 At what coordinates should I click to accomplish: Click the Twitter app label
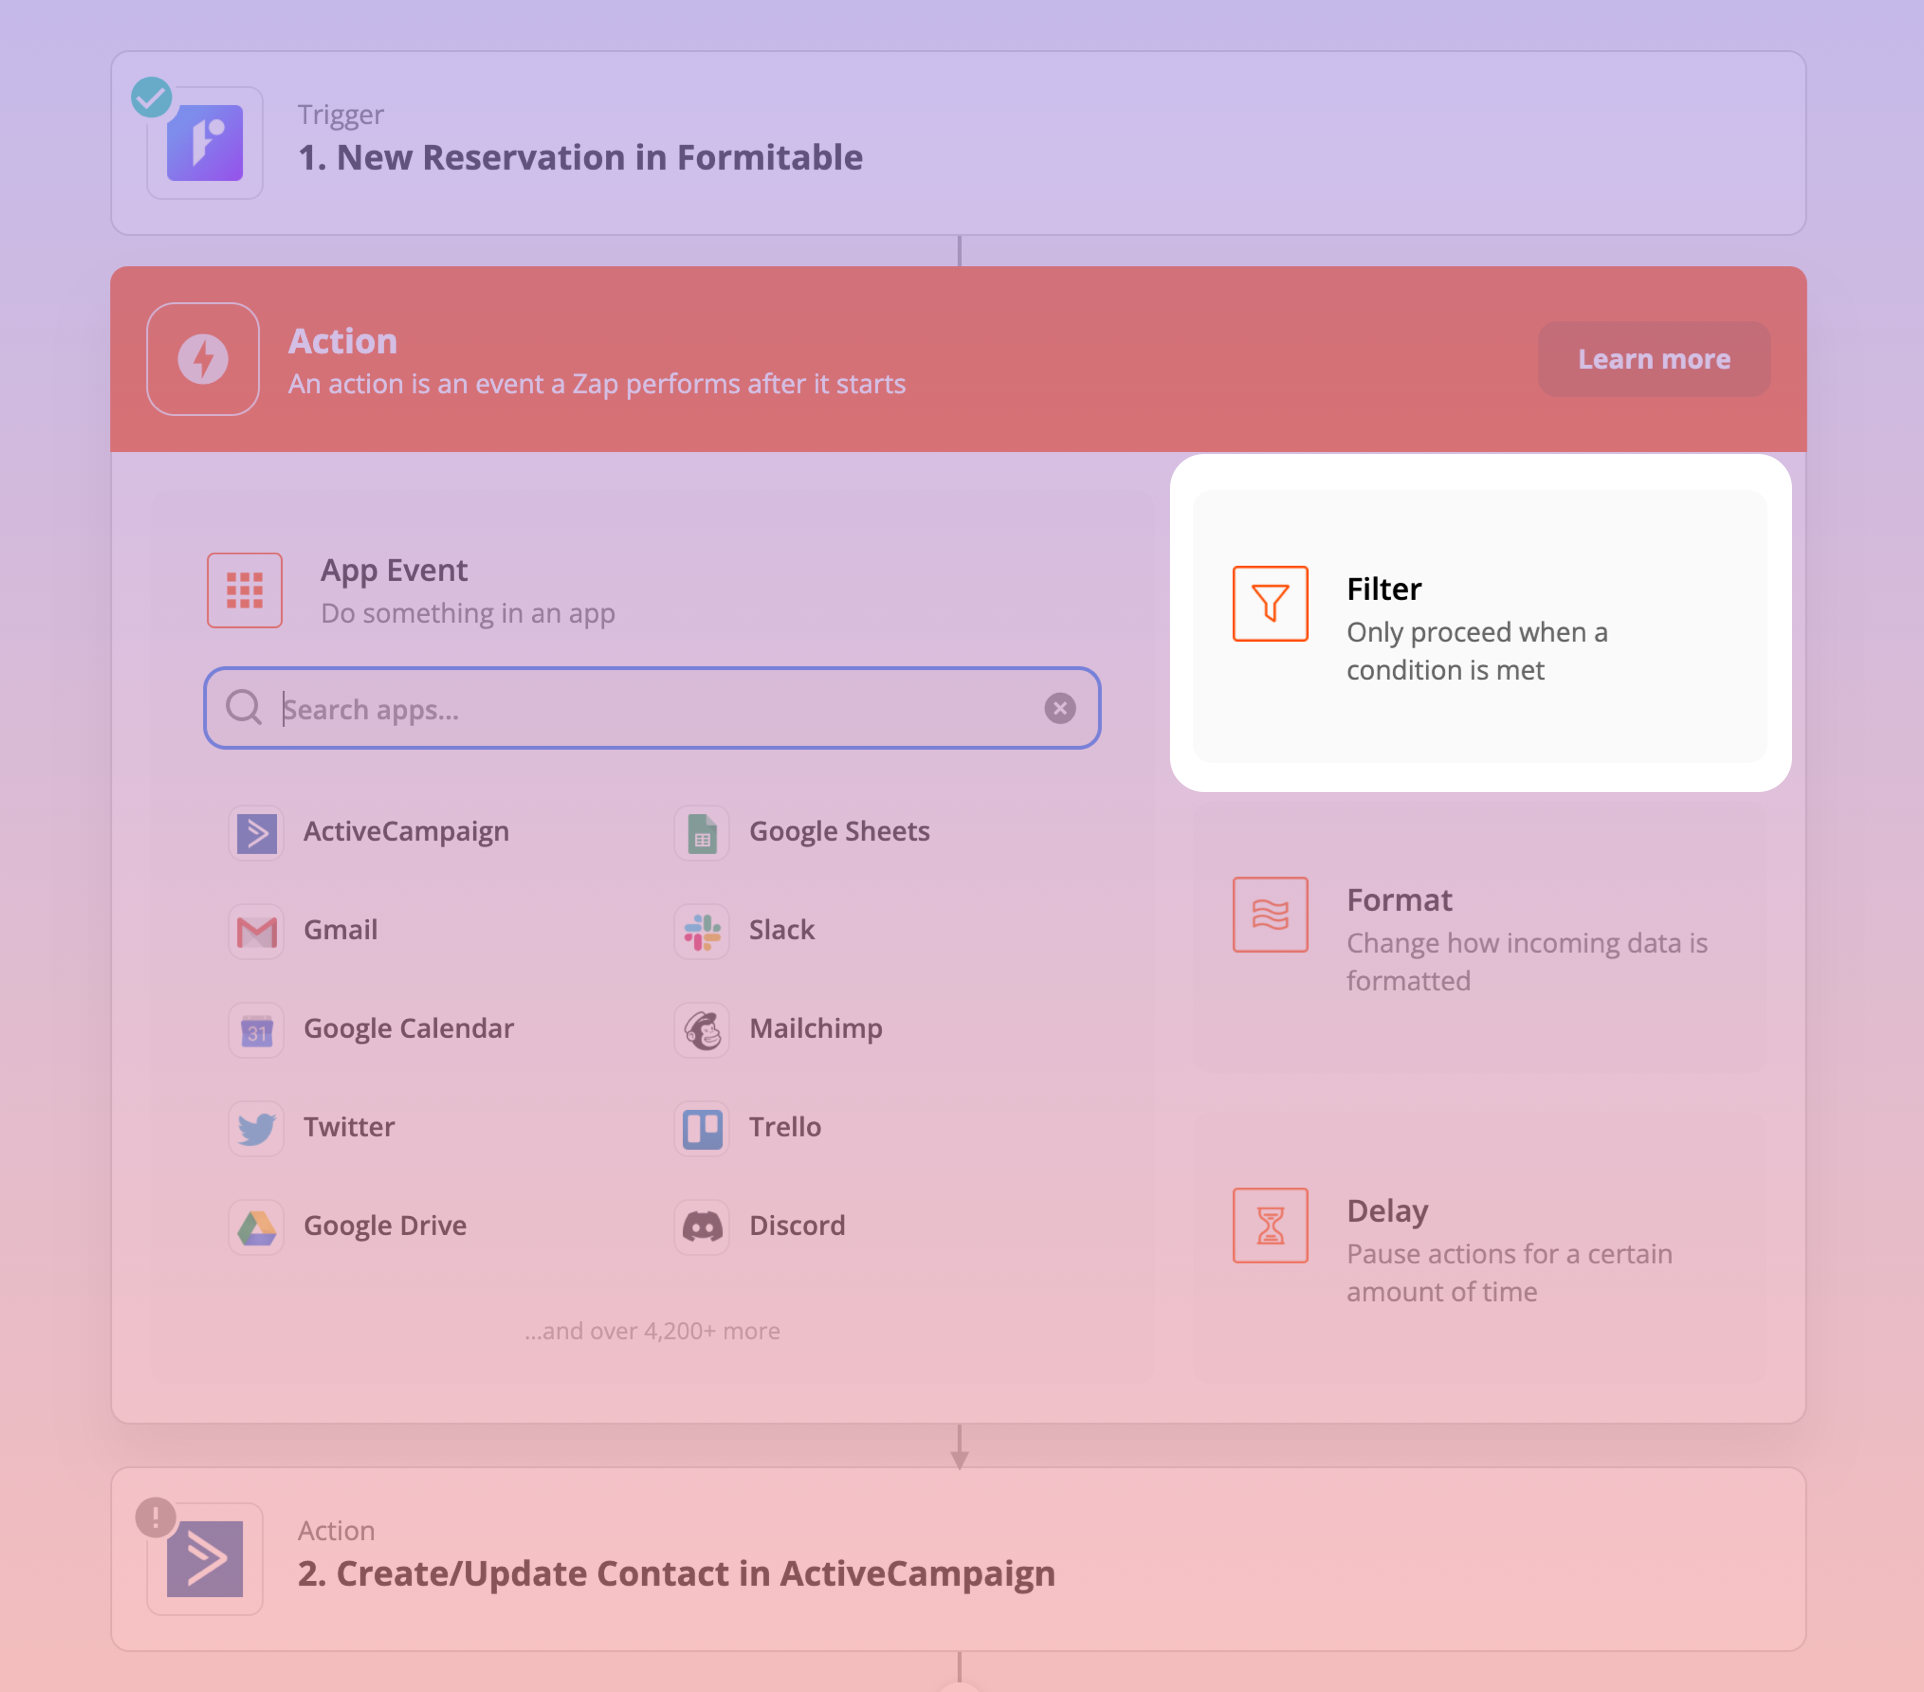tap(349, 1127)
